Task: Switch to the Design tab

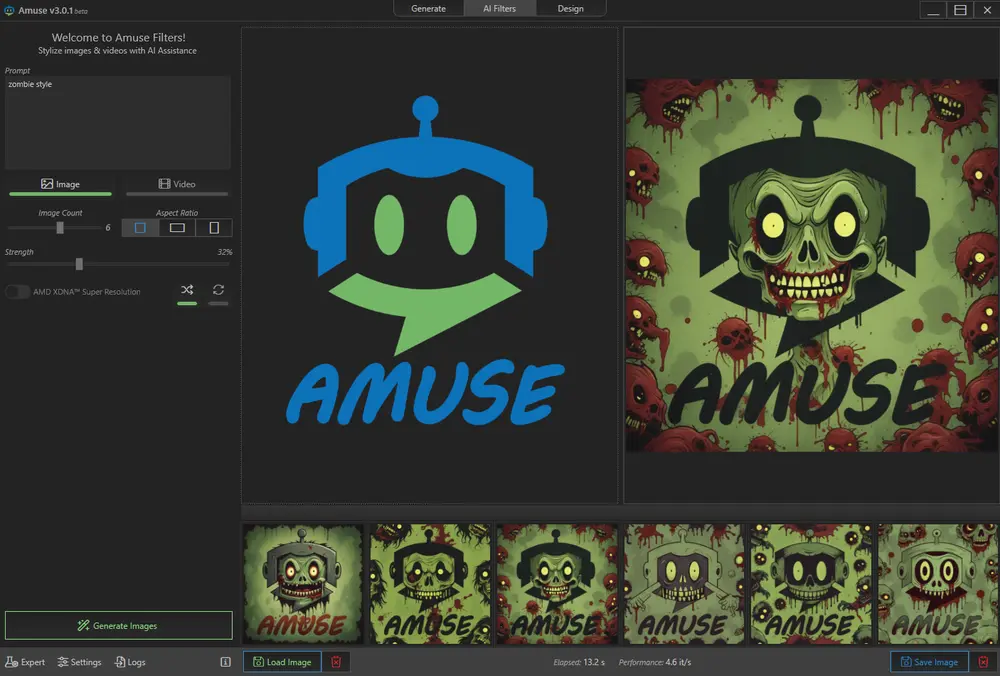Action: tap(570, 9)
